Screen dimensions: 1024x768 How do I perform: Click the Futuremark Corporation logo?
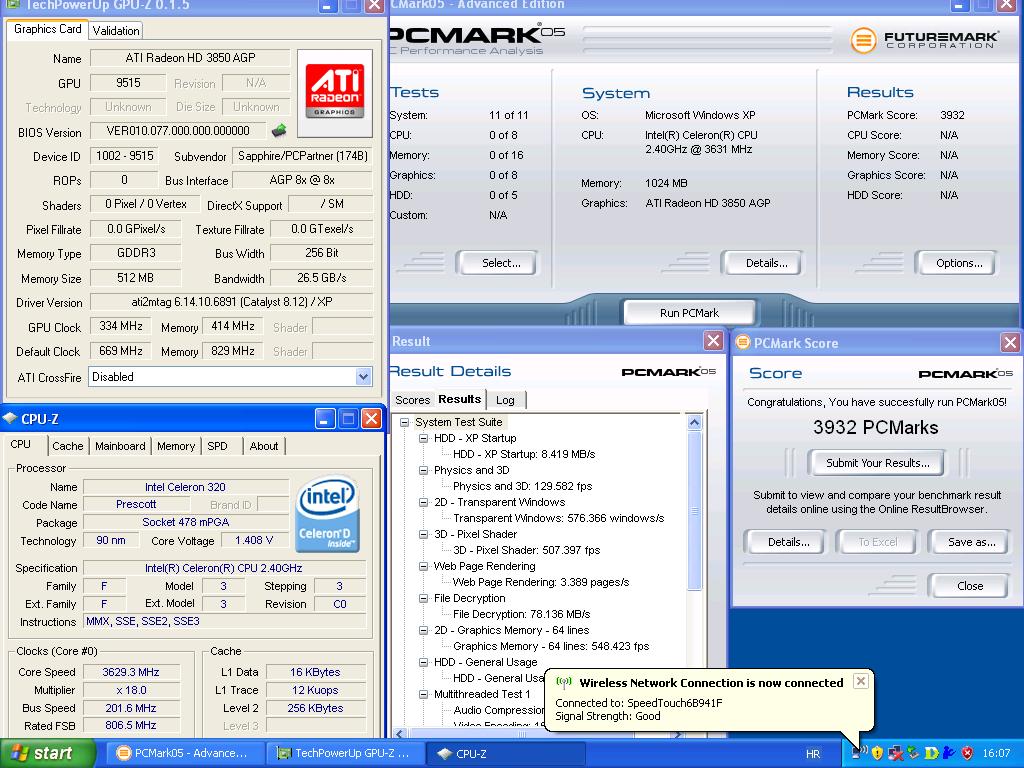pos(923,40)
